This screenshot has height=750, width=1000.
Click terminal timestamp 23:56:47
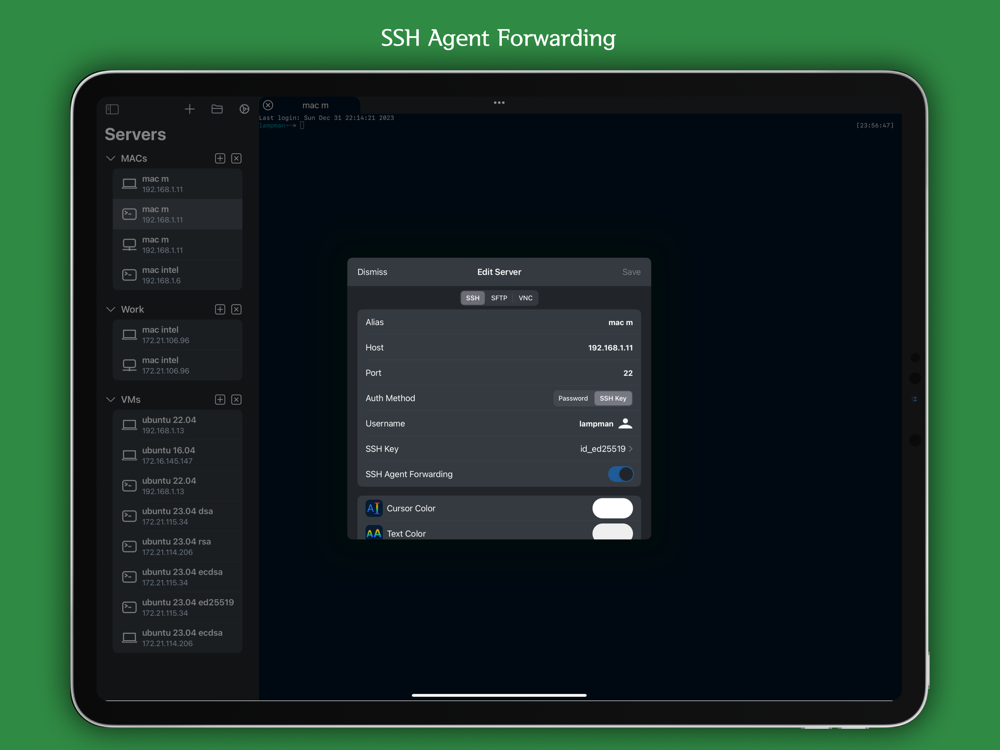point(874,126)
